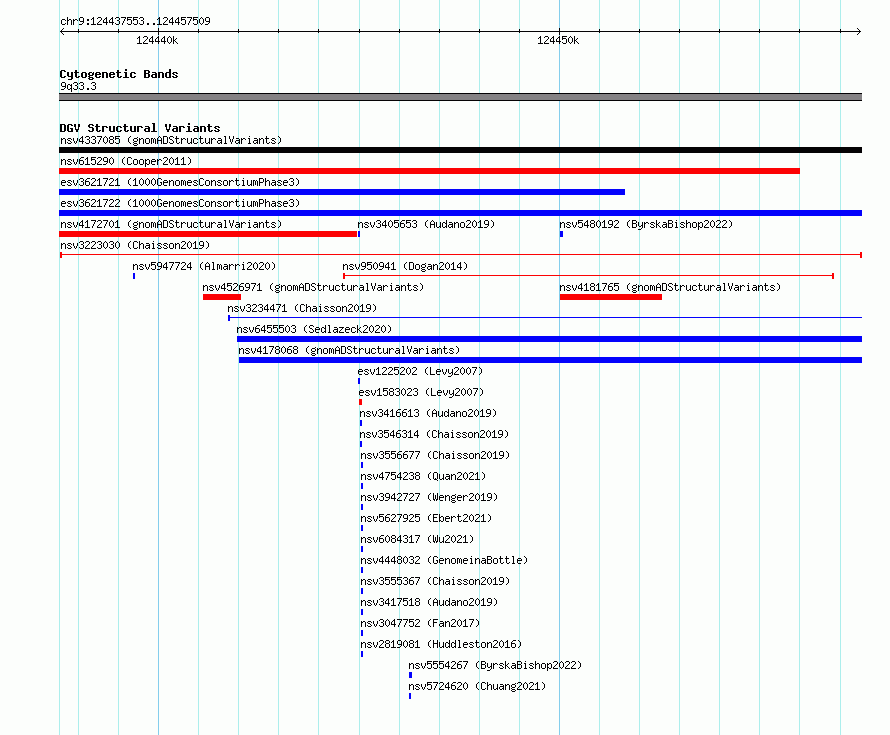Open nsv4181765 gnomAD variant label
890x735 pixels.
tap(670, 287)
